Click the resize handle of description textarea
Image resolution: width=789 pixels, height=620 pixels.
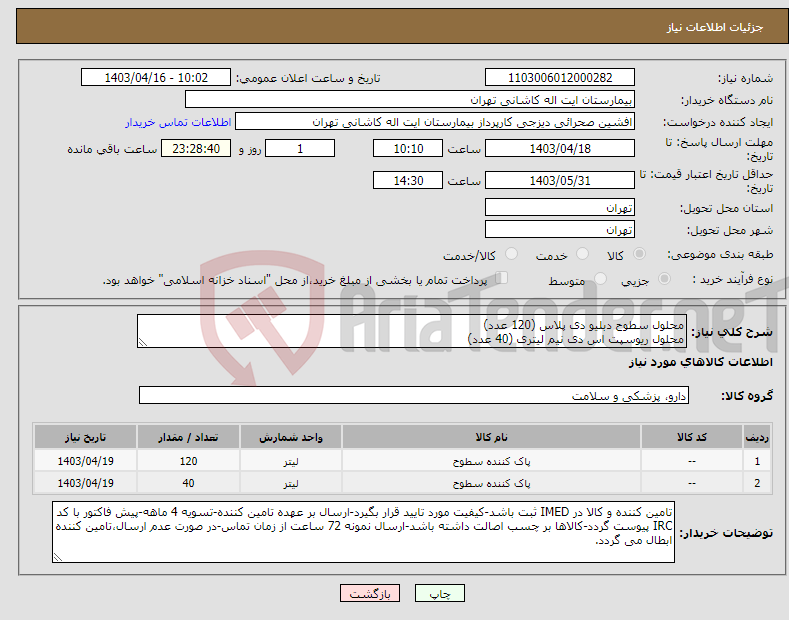point(143,343)
